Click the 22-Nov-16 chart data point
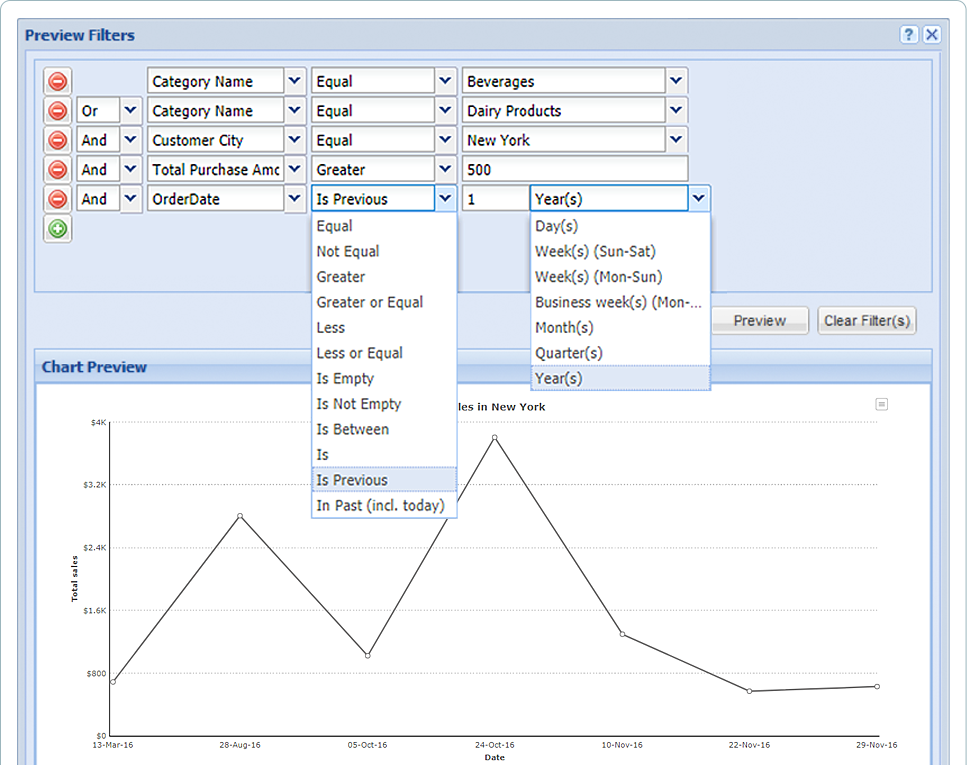This screenshot has width=967, height=765. [x=749, y=691]
